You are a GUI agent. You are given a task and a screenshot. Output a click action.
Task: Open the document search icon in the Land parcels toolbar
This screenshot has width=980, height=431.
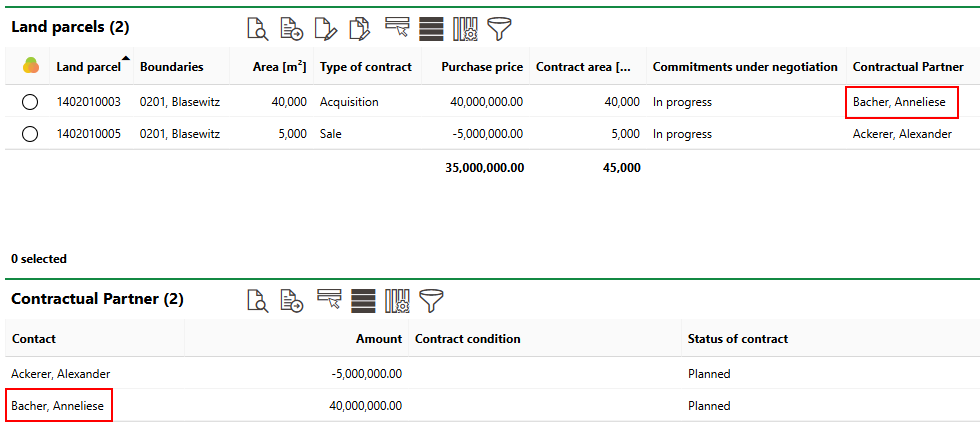point(258,29)
